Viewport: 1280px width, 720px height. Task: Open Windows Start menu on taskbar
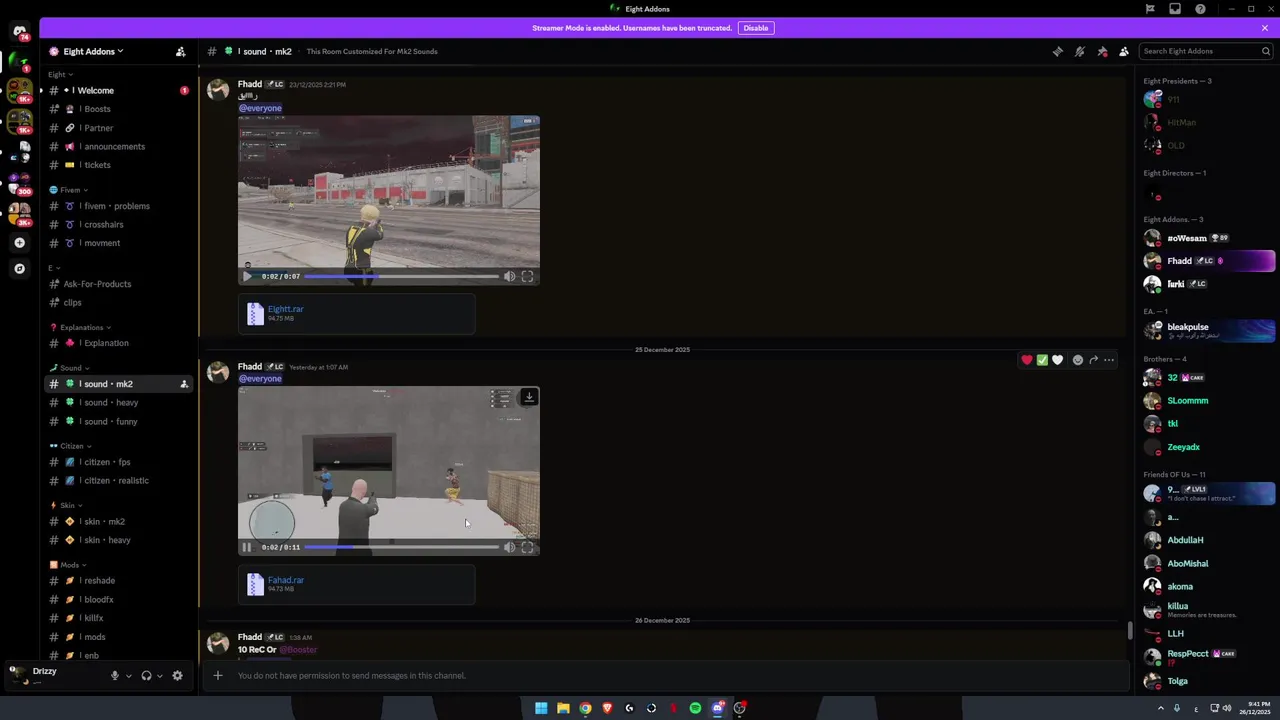tap(541, 708)
